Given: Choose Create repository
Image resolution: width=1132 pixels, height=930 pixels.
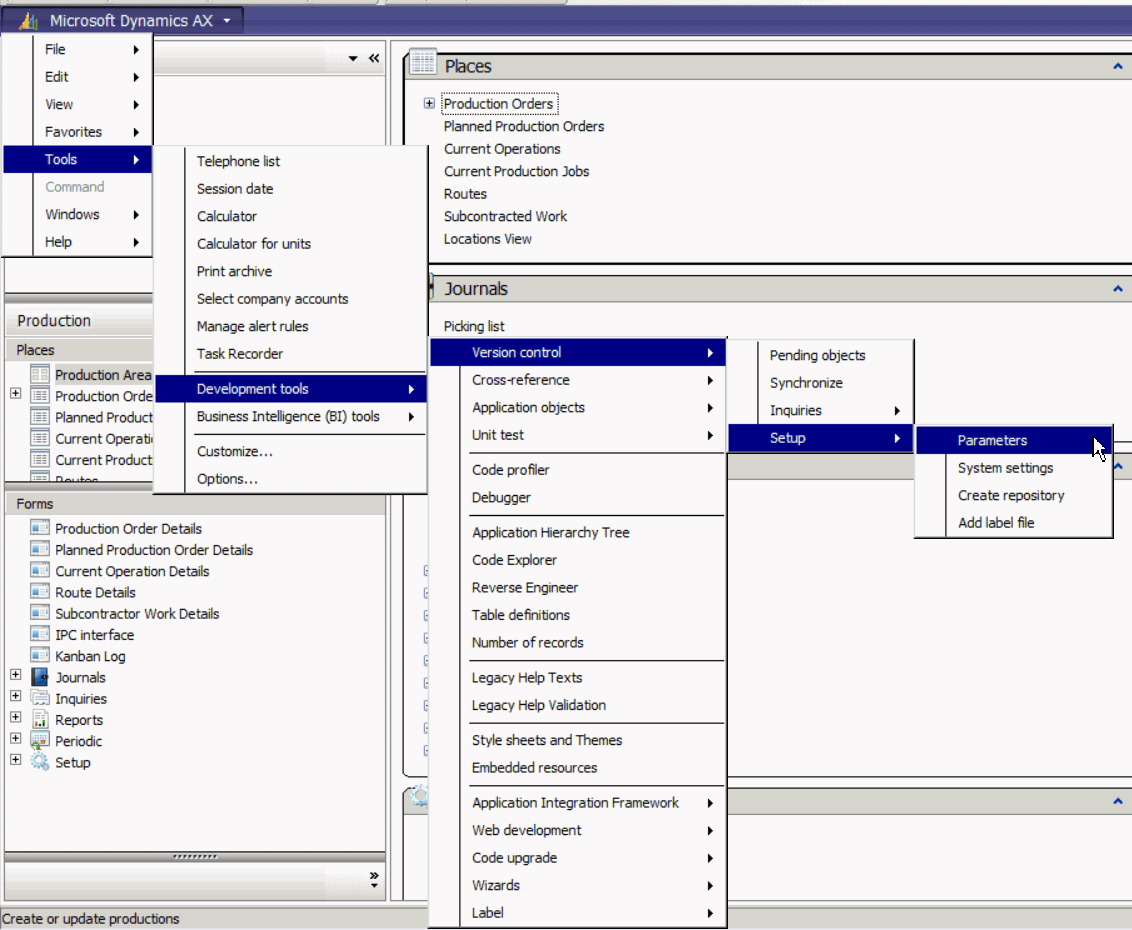Looking at the screenshot, I should coord(1014,495).
